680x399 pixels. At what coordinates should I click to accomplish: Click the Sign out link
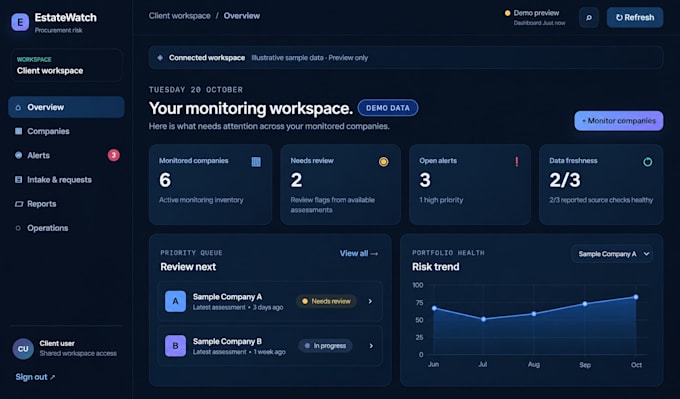[x=35, y=377]
